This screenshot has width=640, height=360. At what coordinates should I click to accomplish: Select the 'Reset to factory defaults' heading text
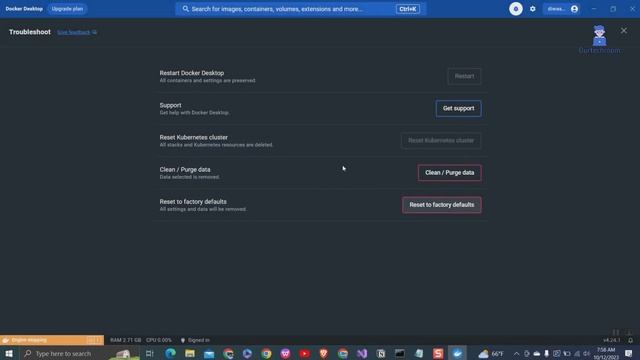(x=193, y=202)
